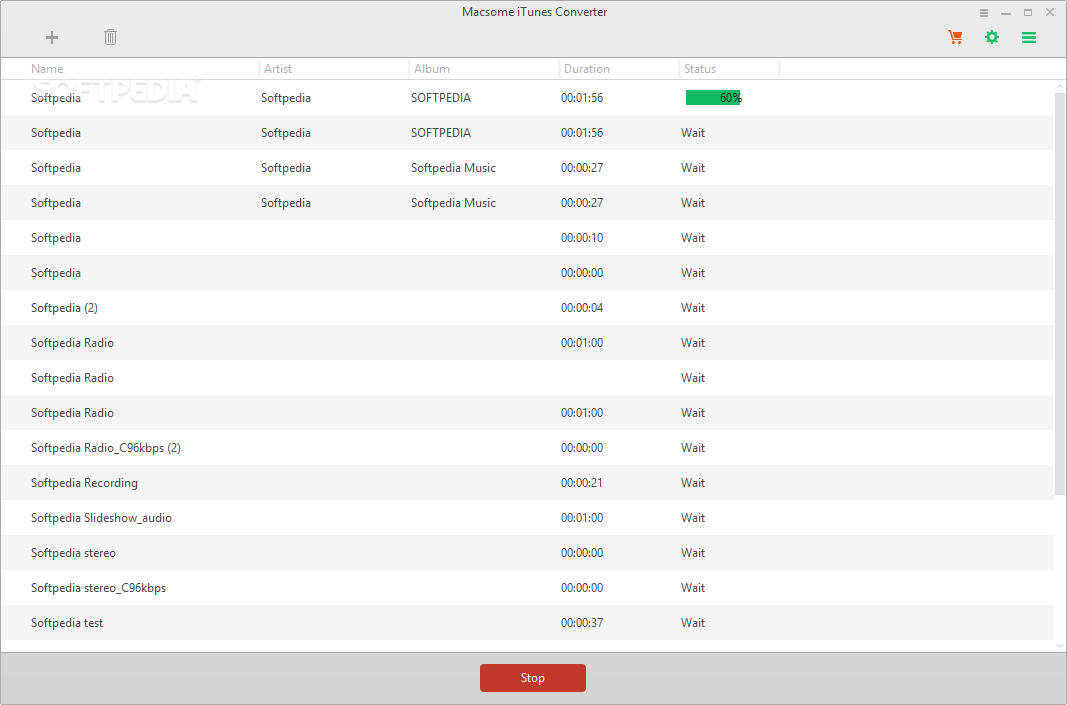Select the row named Softpedia (2)
The width and height of the screenshot is (1067, 705).
pos(527,308)
